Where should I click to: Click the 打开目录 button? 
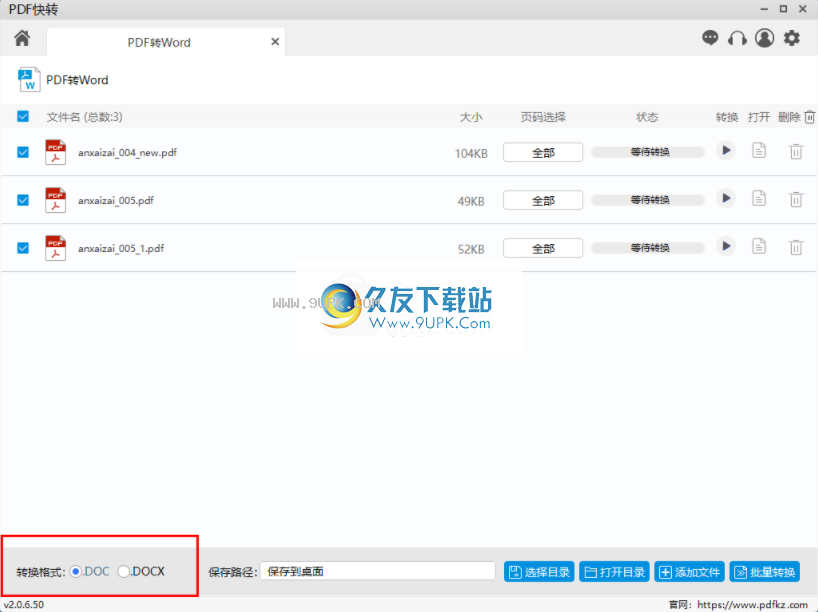click(615, 572)
